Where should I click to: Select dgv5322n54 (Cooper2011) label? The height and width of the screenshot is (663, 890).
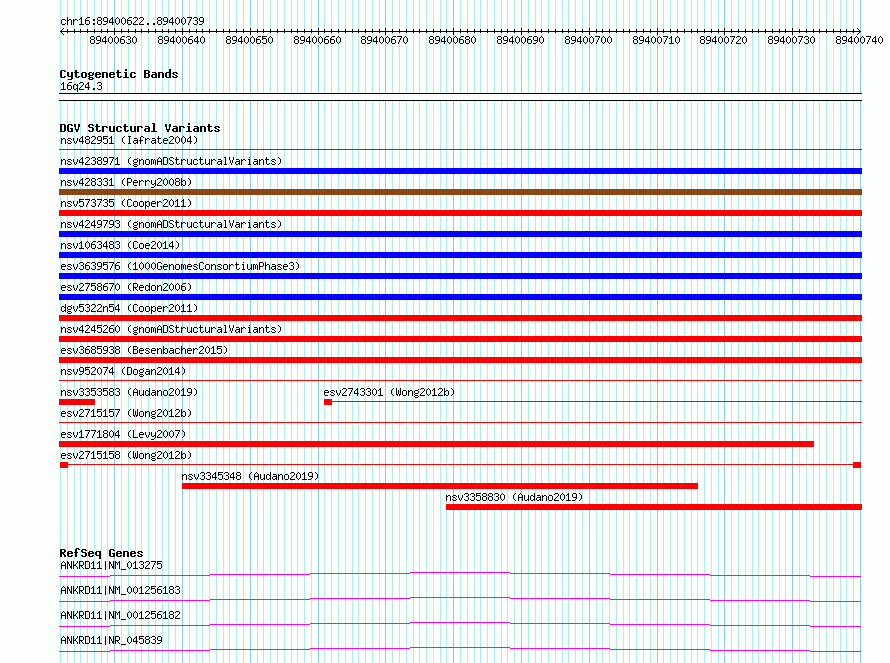point(129,308)
